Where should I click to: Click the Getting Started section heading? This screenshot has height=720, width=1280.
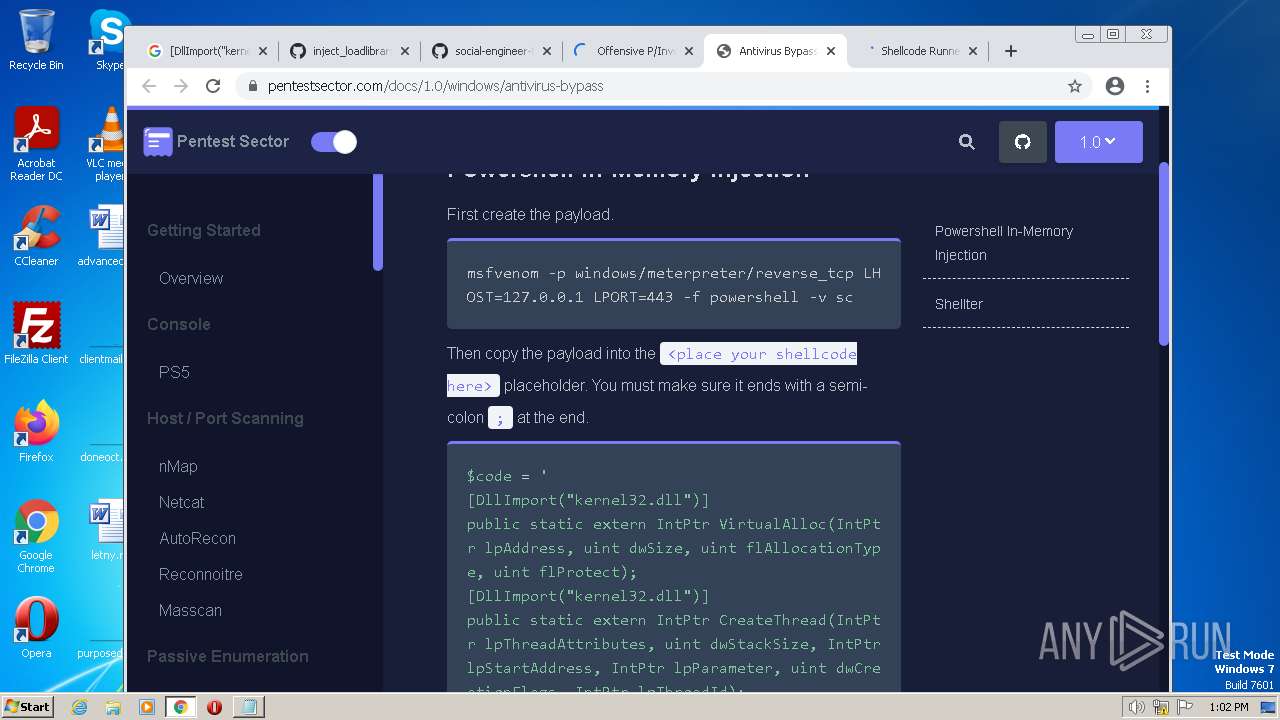click(204, 230)
